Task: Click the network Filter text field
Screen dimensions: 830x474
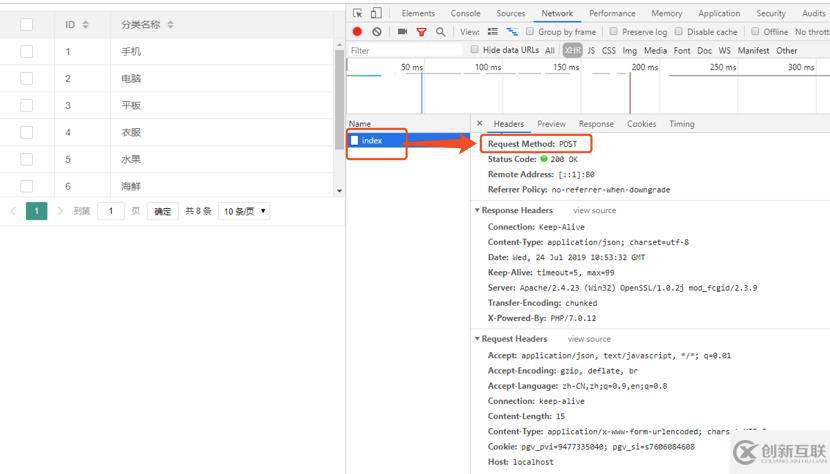Action: click(x=405, y=50)
